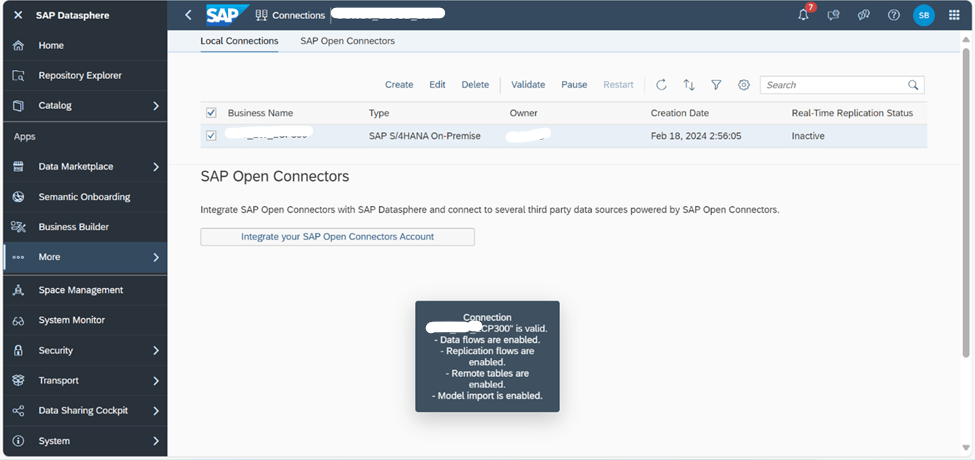Open the Repository Explorer icon
This screenshot has width=975, height=460.
point(19,76)
